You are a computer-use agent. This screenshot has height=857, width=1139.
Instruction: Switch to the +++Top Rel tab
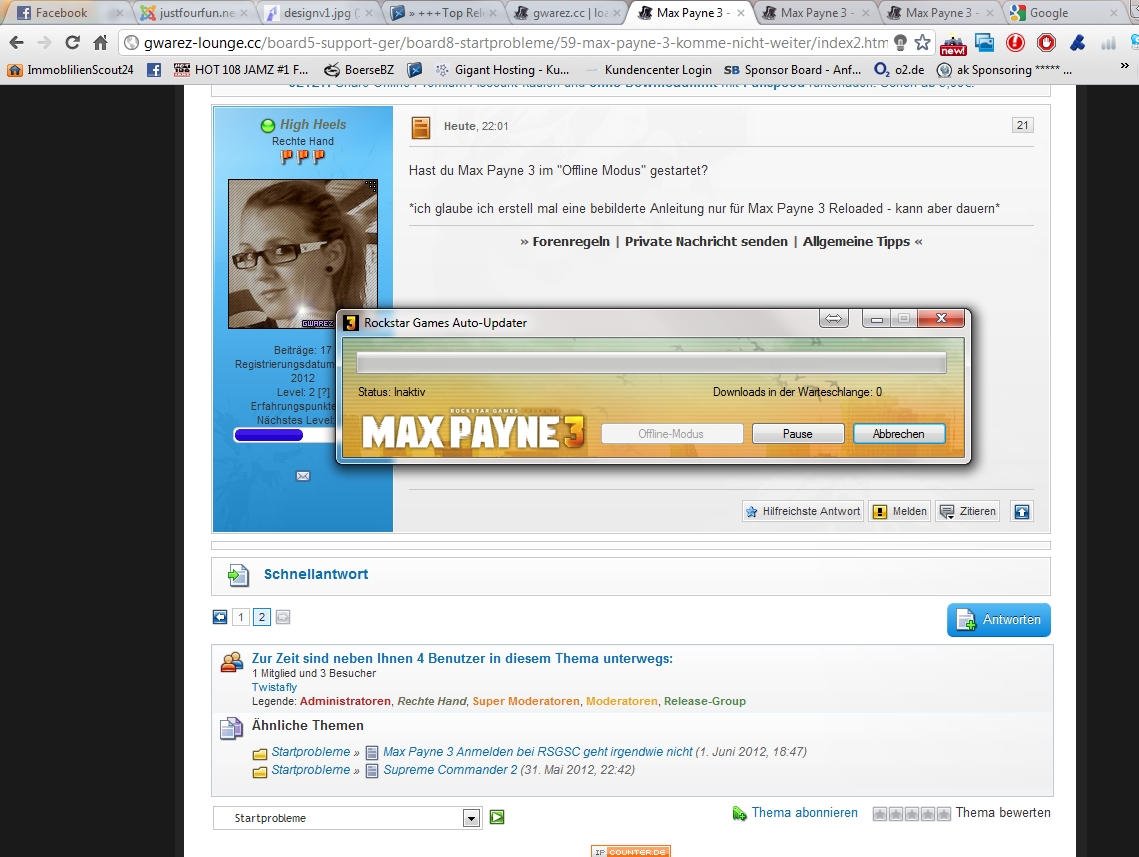pos(445,12)
